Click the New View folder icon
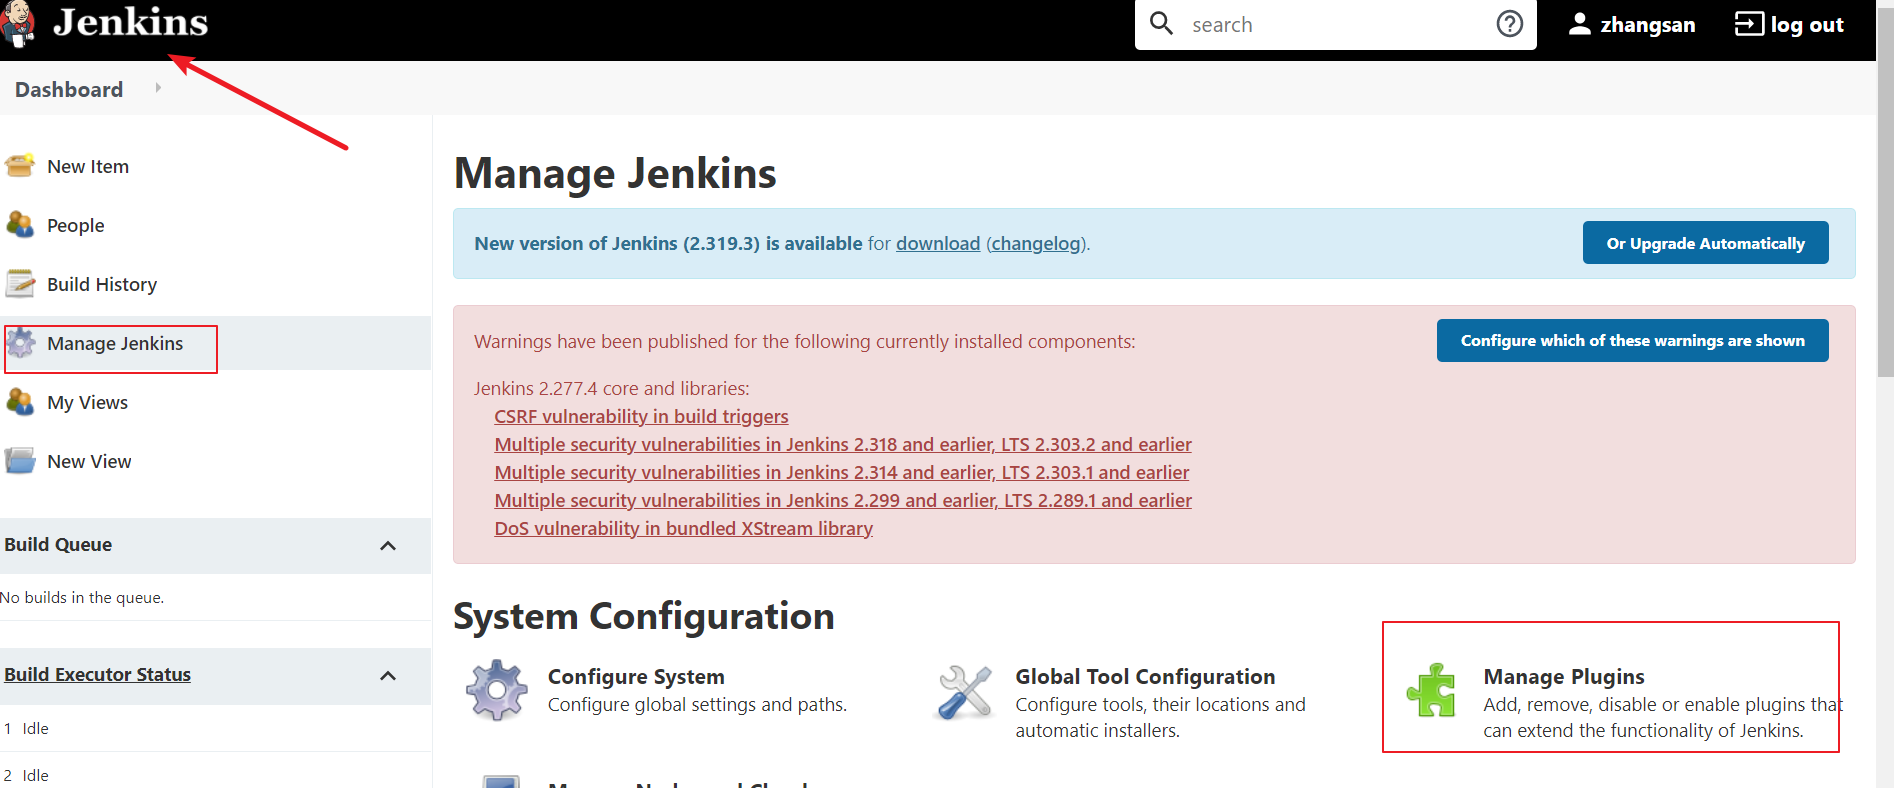The width and height of the screenshot is (1894, 788). coord(20,461)
